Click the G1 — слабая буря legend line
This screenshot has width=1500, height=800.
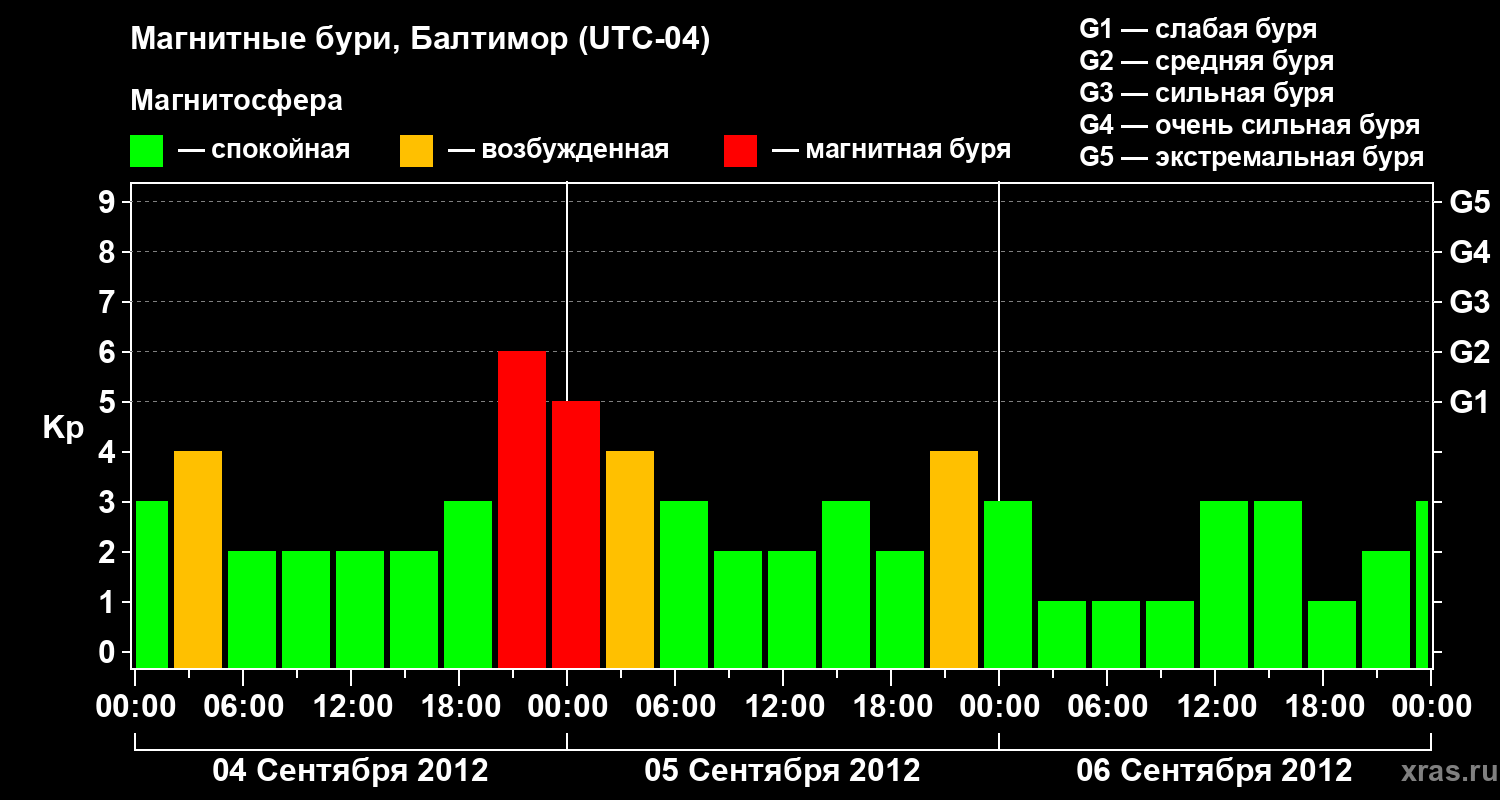pos(1198,29)
